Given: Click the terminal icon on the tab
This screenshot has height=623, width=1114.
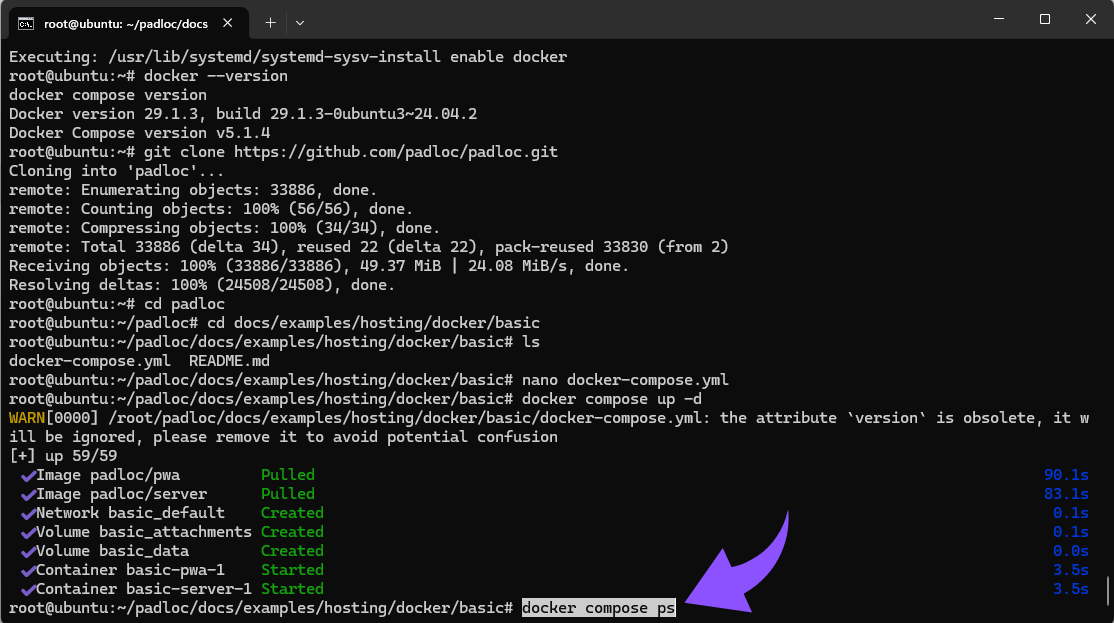Looking at the screenshot, I should tap(26, 24).
